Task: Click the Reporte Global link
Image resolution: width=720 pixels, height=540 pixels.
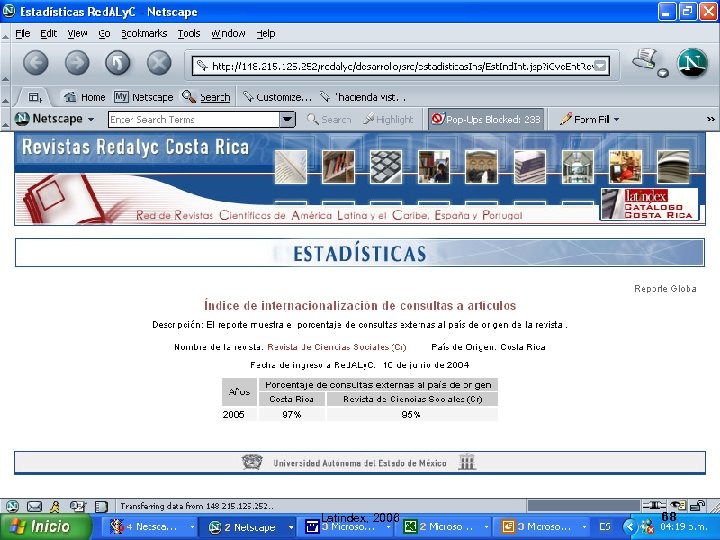Action: click(x=665, y=289)
